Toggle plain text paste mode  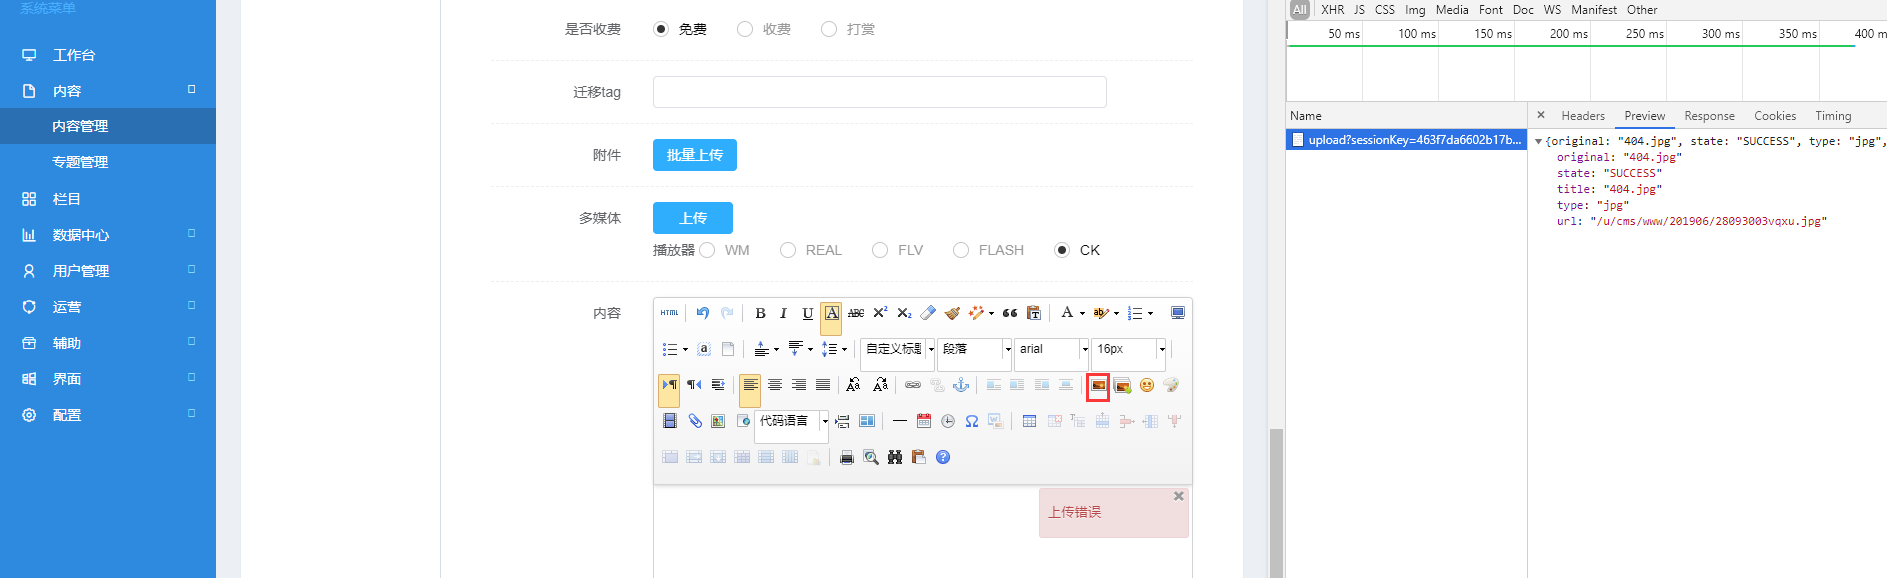[1034, 313]
